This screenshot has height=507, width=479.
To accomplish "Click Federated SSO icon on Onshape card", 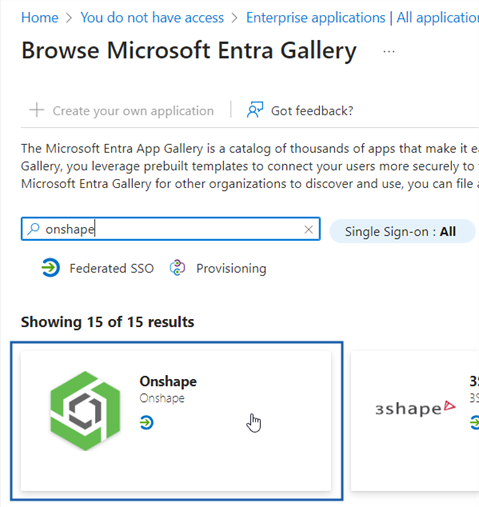I will pos(146,423).
